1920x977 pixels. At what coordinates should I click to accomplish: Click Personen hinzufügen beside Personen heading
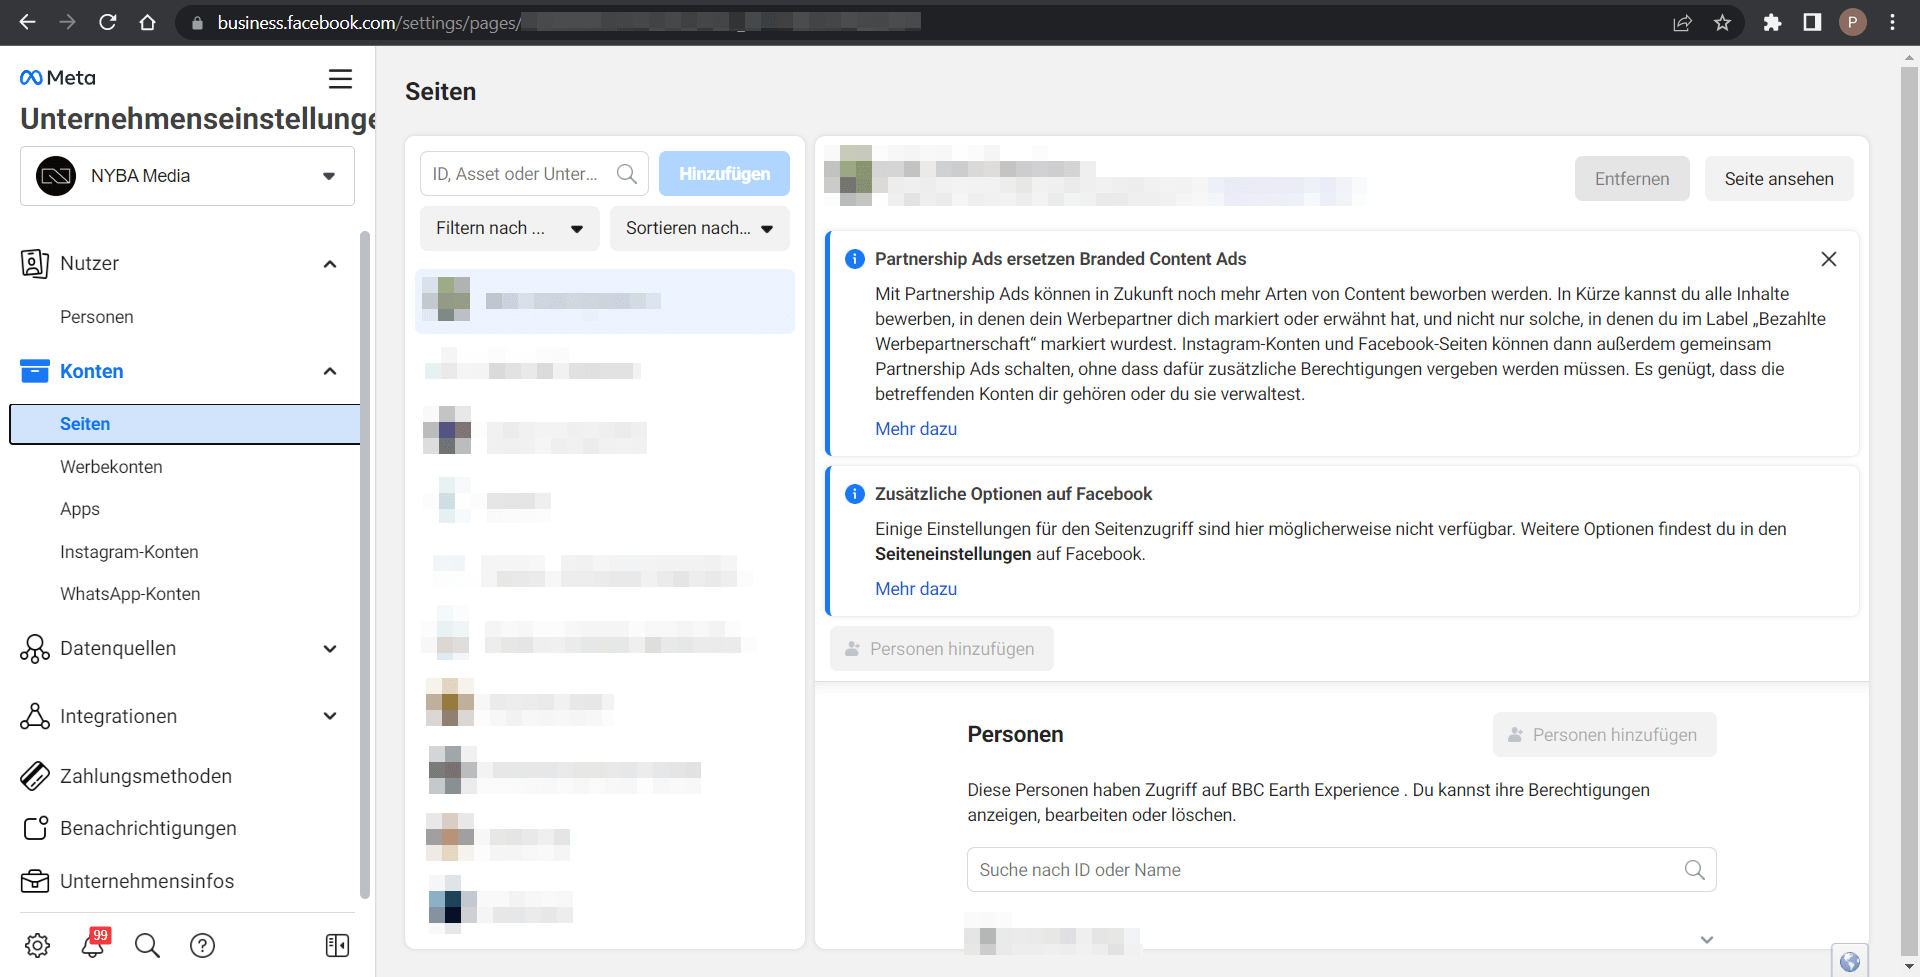pos(1604,735)
